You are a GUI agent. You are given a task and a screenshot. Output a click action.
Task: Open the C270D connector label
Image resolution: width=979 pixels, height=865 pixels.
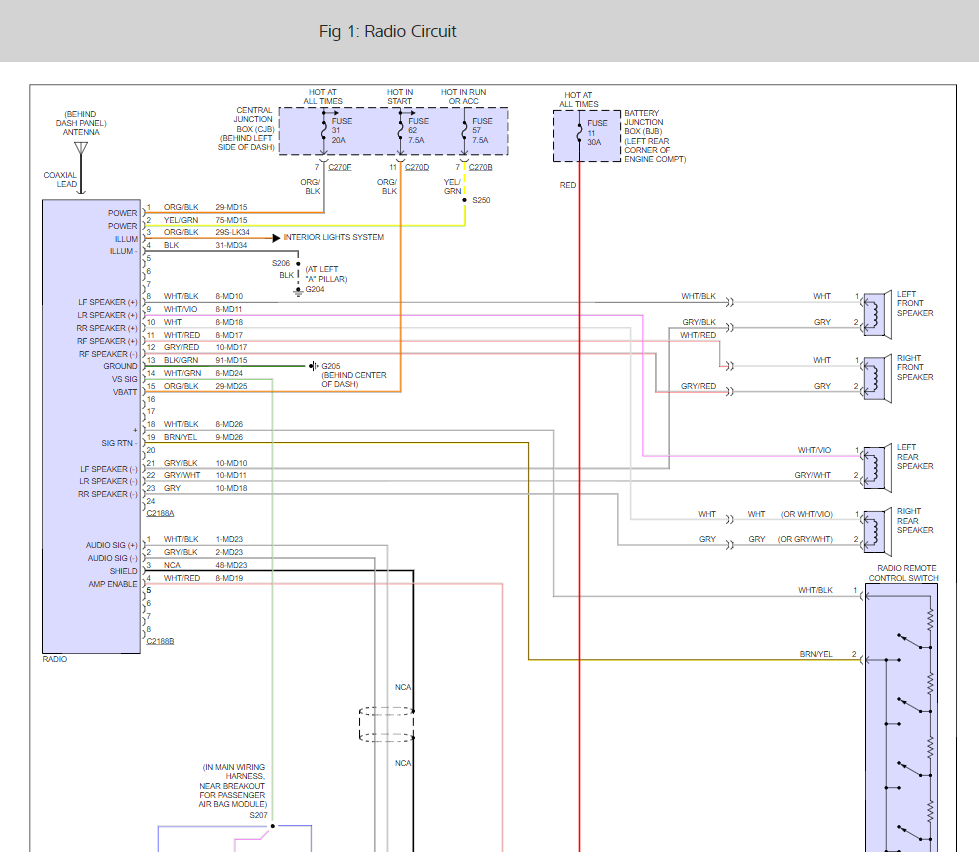416,166
